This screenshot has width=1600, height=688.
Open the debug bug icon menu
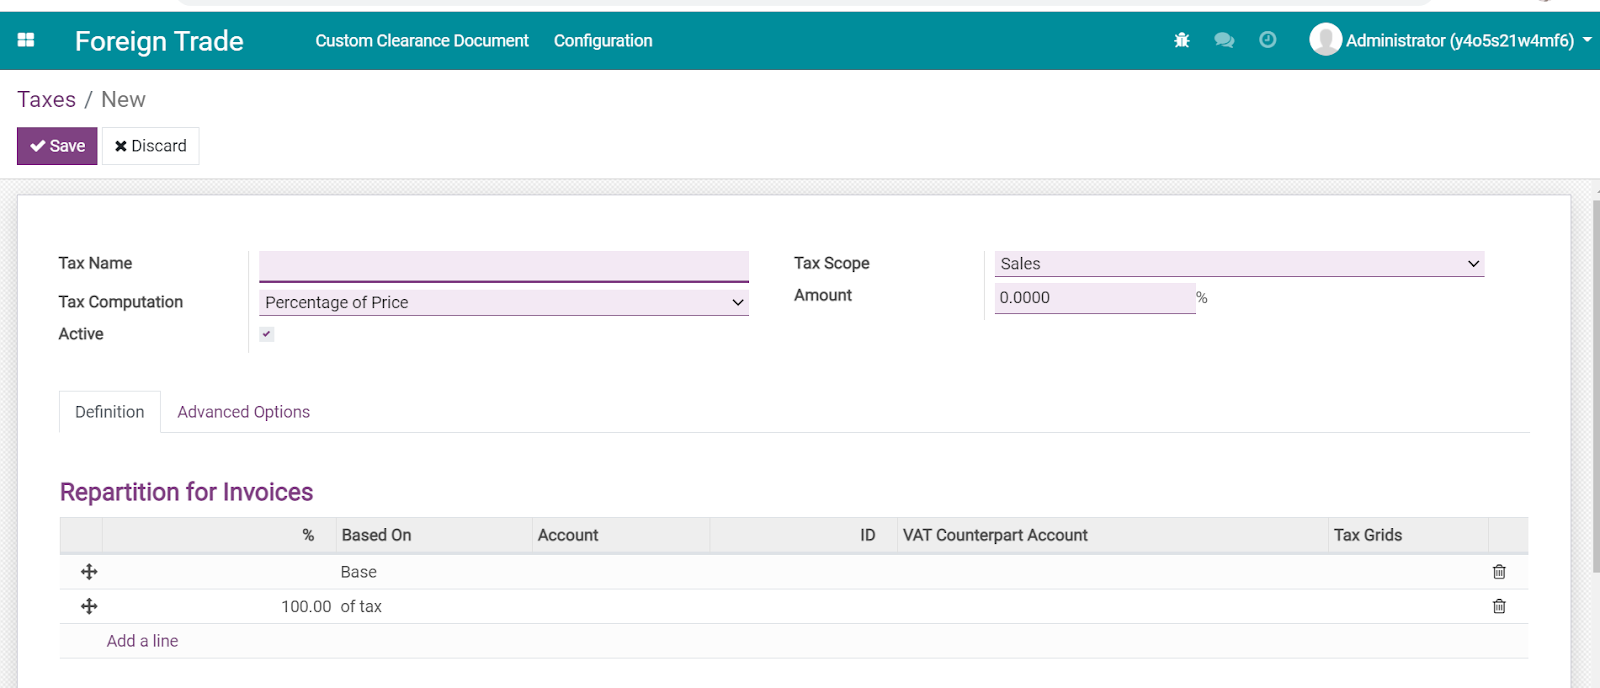pos(1182,40)
